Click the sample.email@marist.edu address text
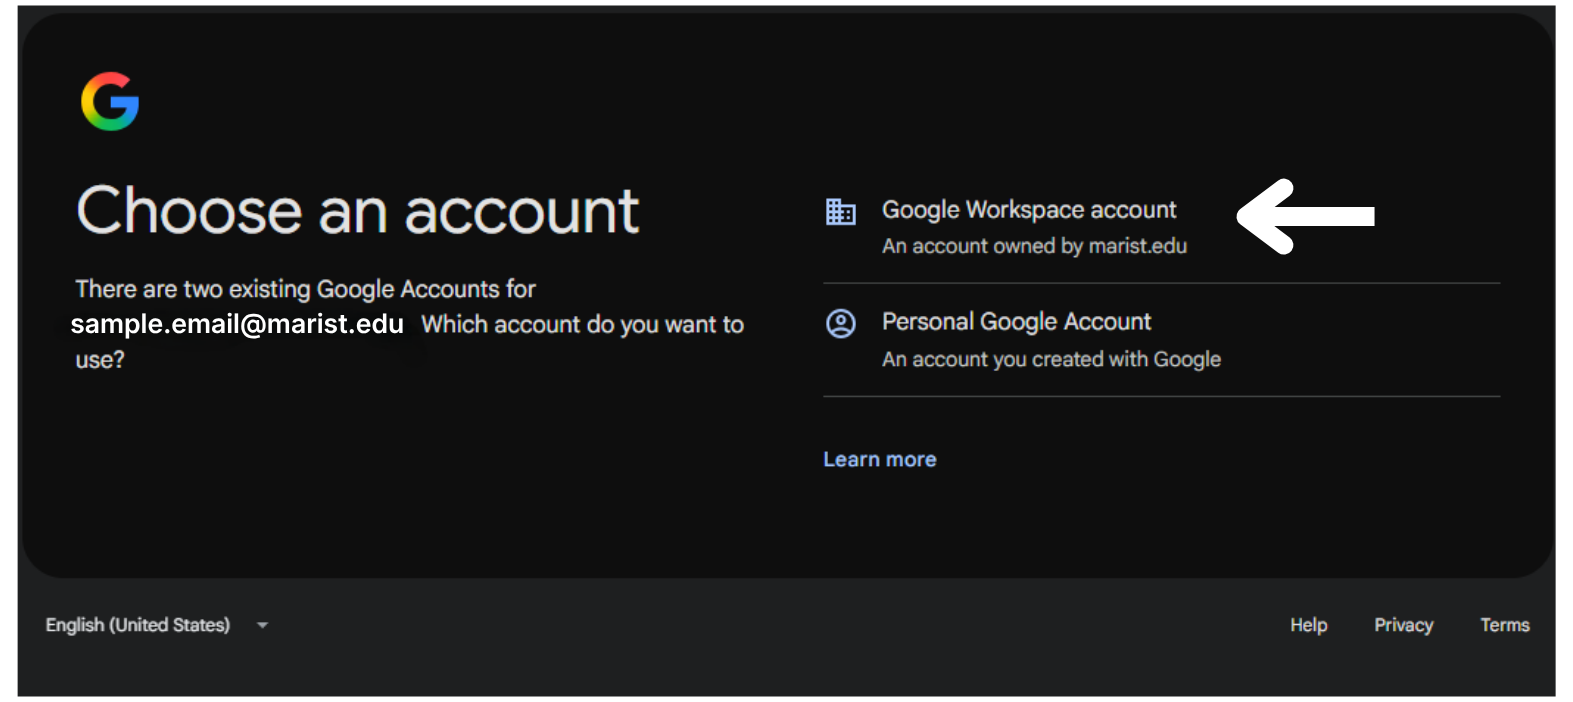Viewport: 1573px width, 702px height. (237, 324)
